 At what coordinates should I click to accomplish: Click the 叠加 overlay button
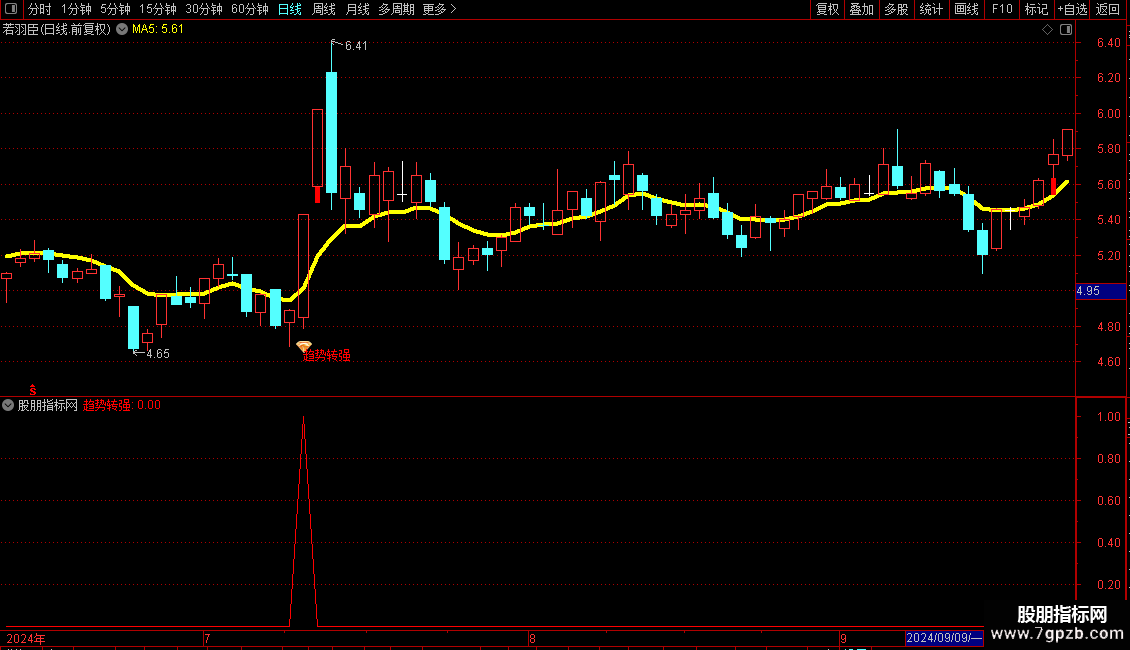coord(862,9)
